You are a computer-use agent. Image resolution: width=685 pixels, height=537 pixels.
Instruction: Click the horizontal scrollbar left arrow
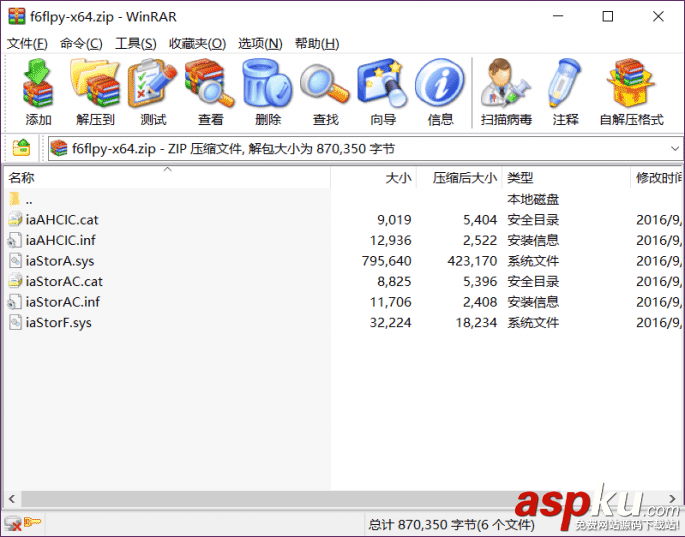12,499
